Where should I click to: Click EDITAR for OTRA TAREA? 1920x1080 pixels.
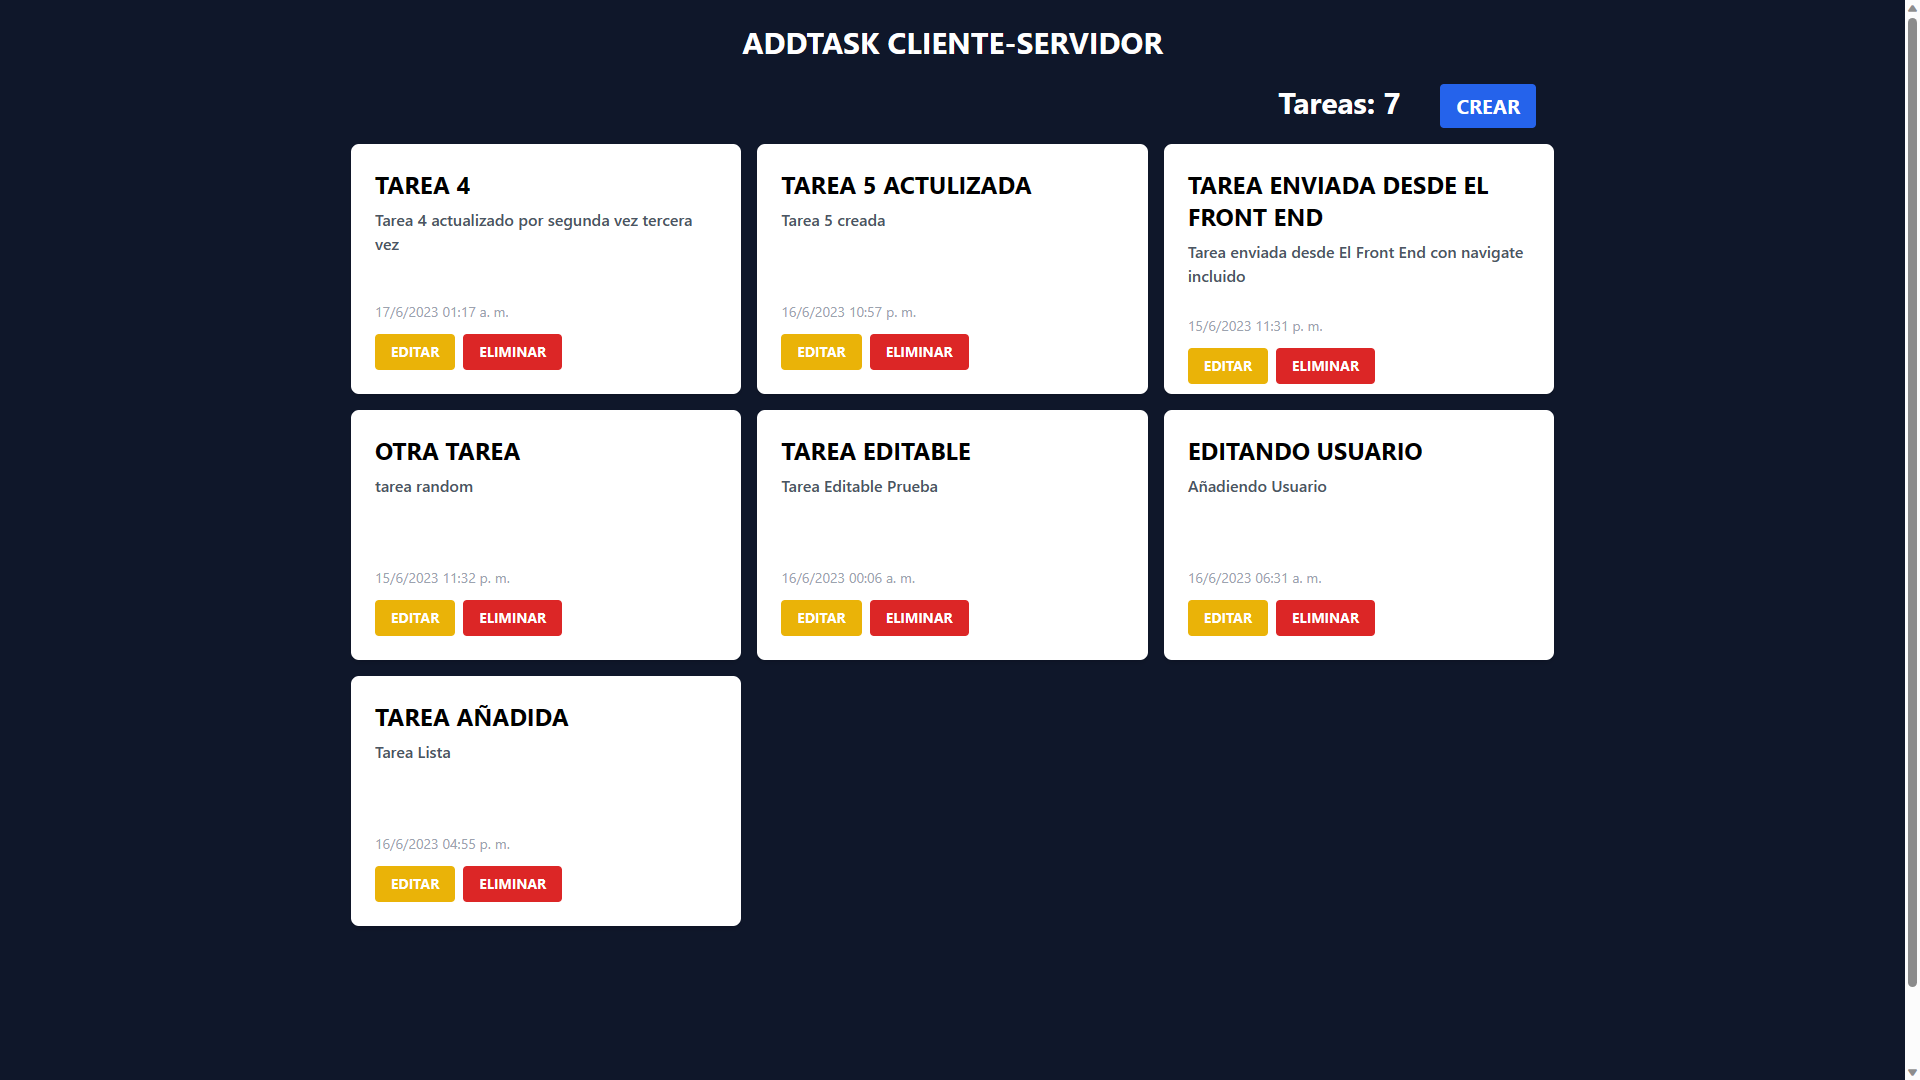(414, 618)
